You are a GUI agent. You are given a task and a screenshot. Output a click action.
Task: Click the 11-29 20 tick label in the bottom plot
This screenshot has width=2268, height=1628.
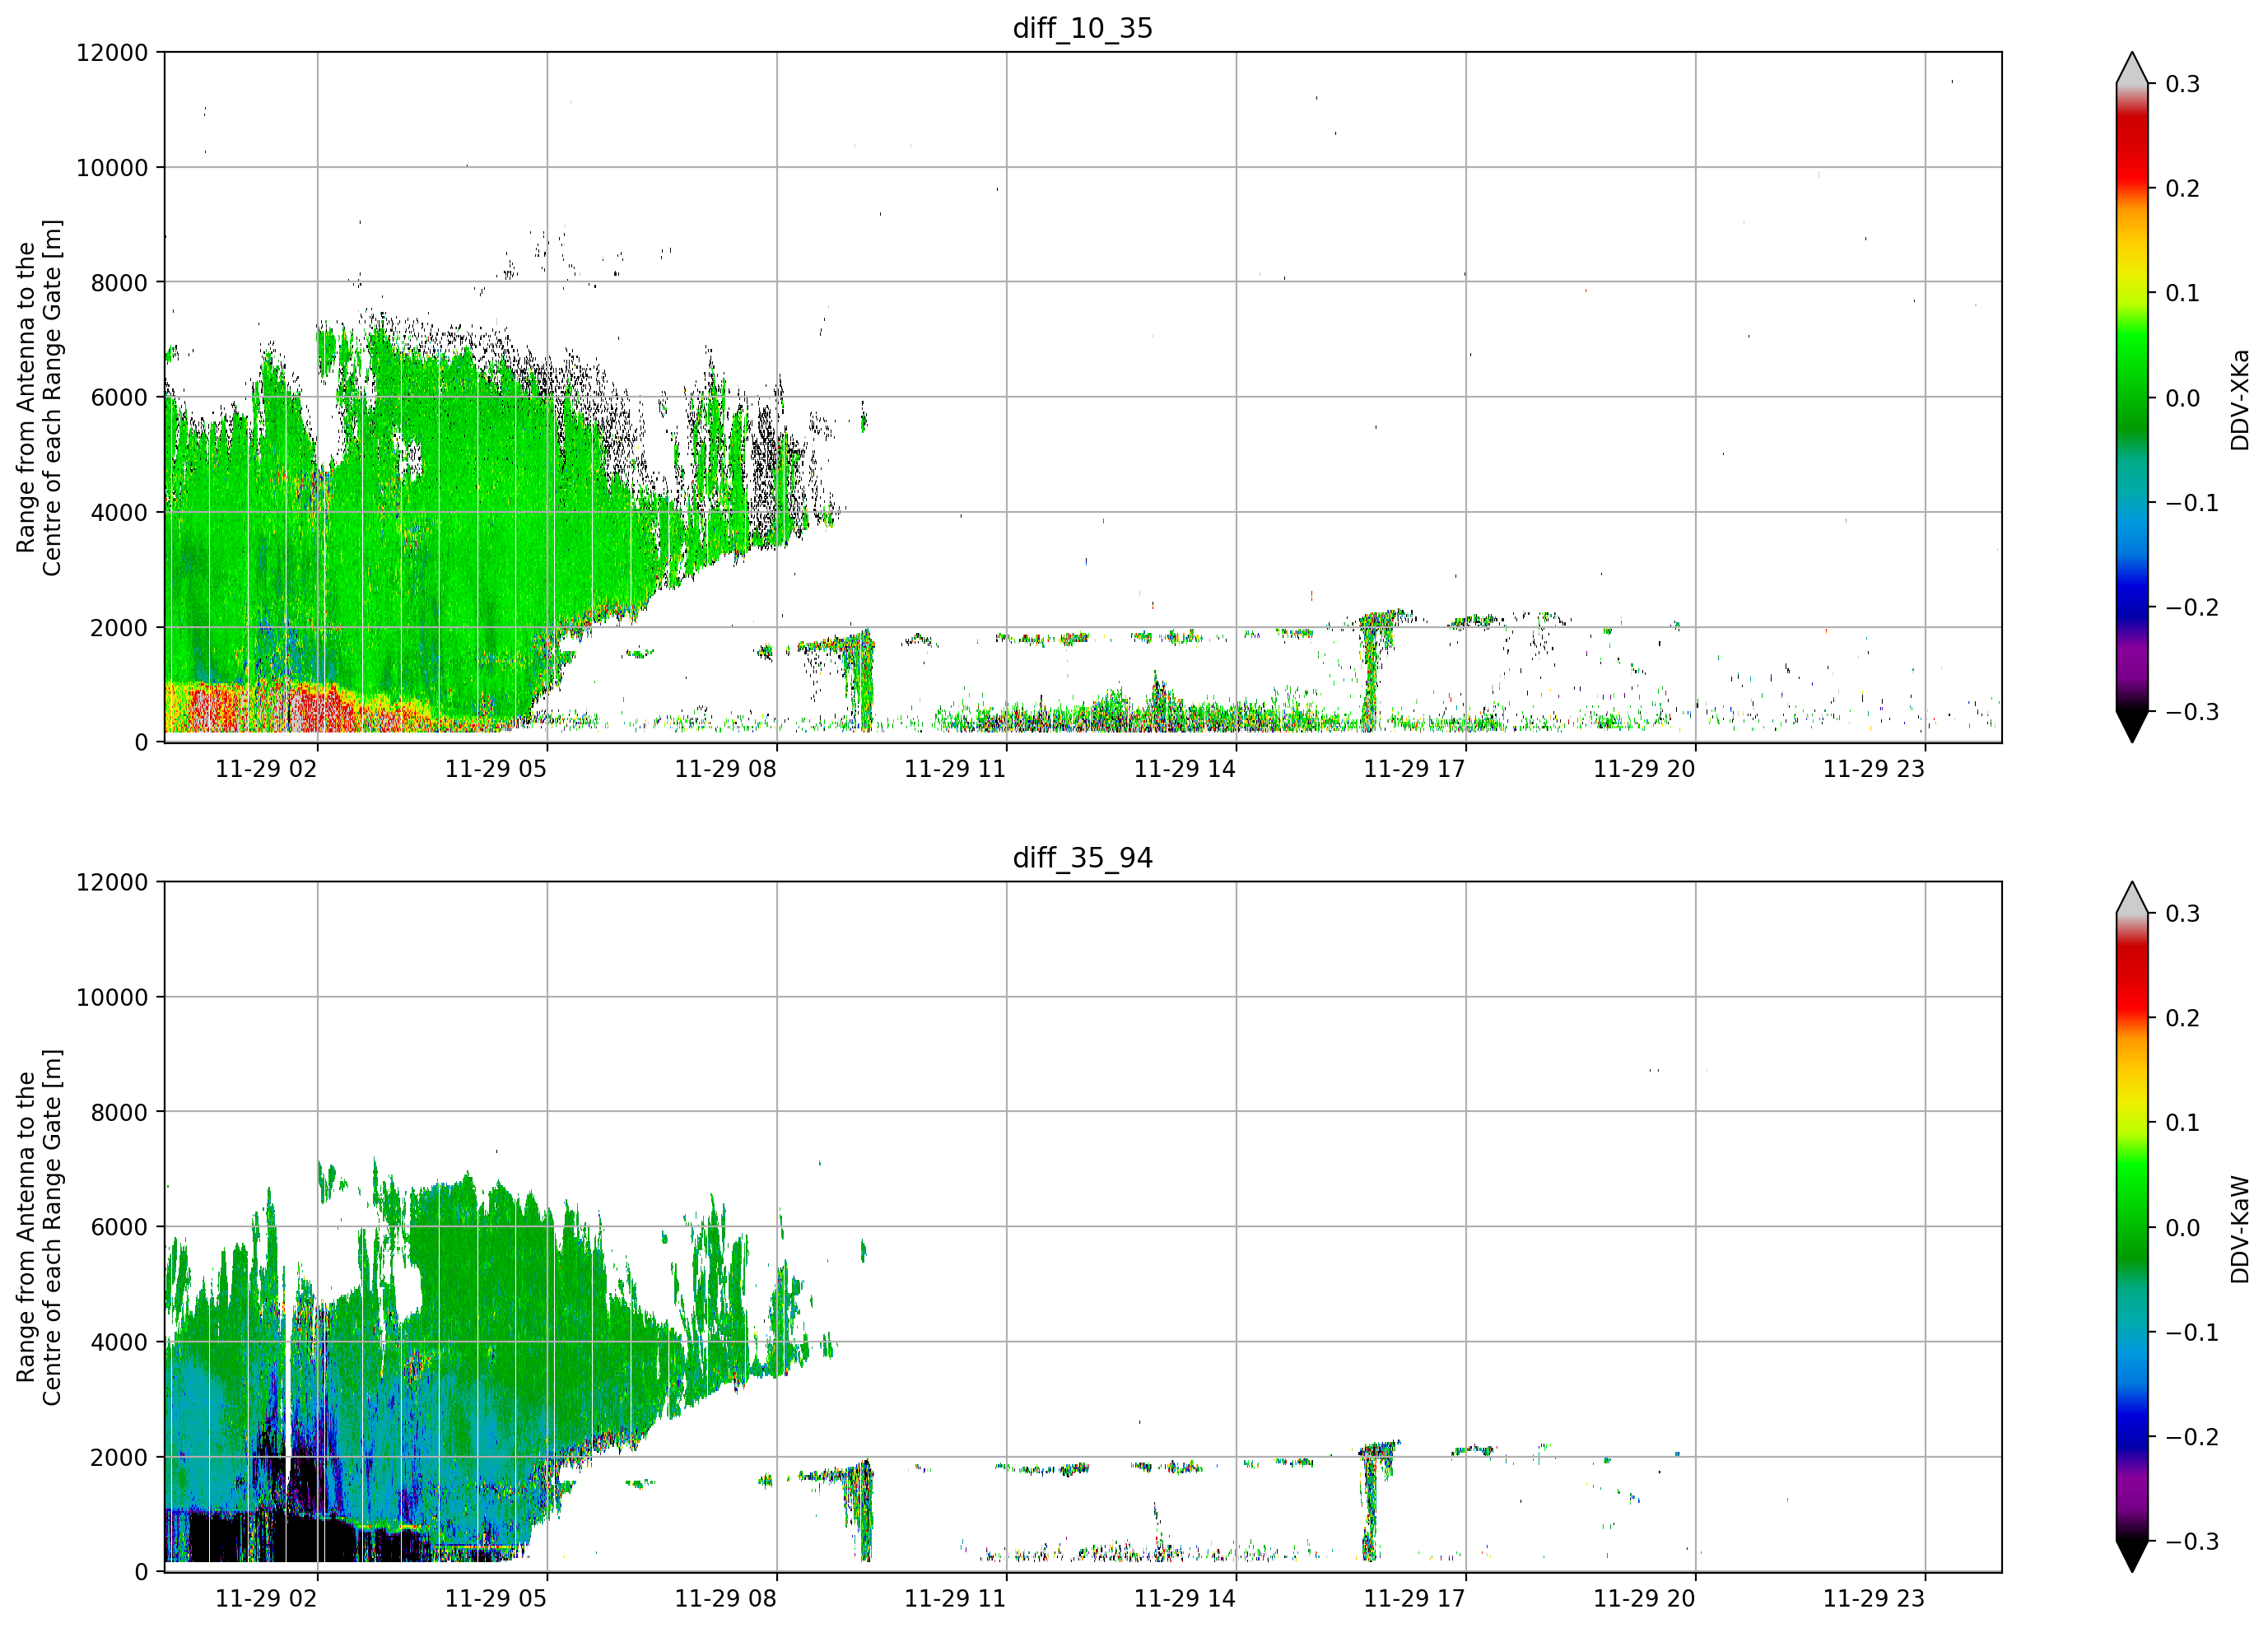point(1644,1599)
